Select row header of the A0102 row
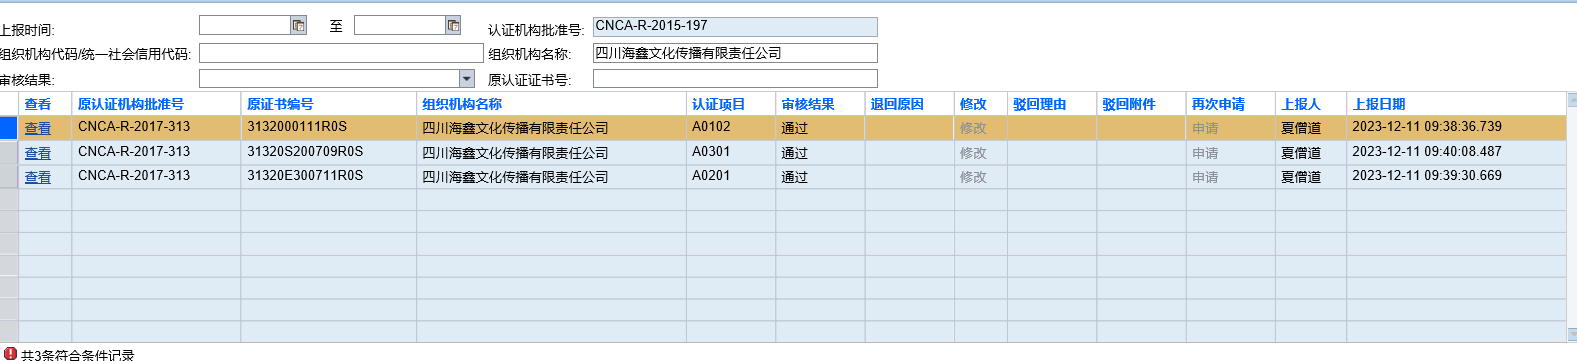1577x361 pixels. [x=9, y=128]
